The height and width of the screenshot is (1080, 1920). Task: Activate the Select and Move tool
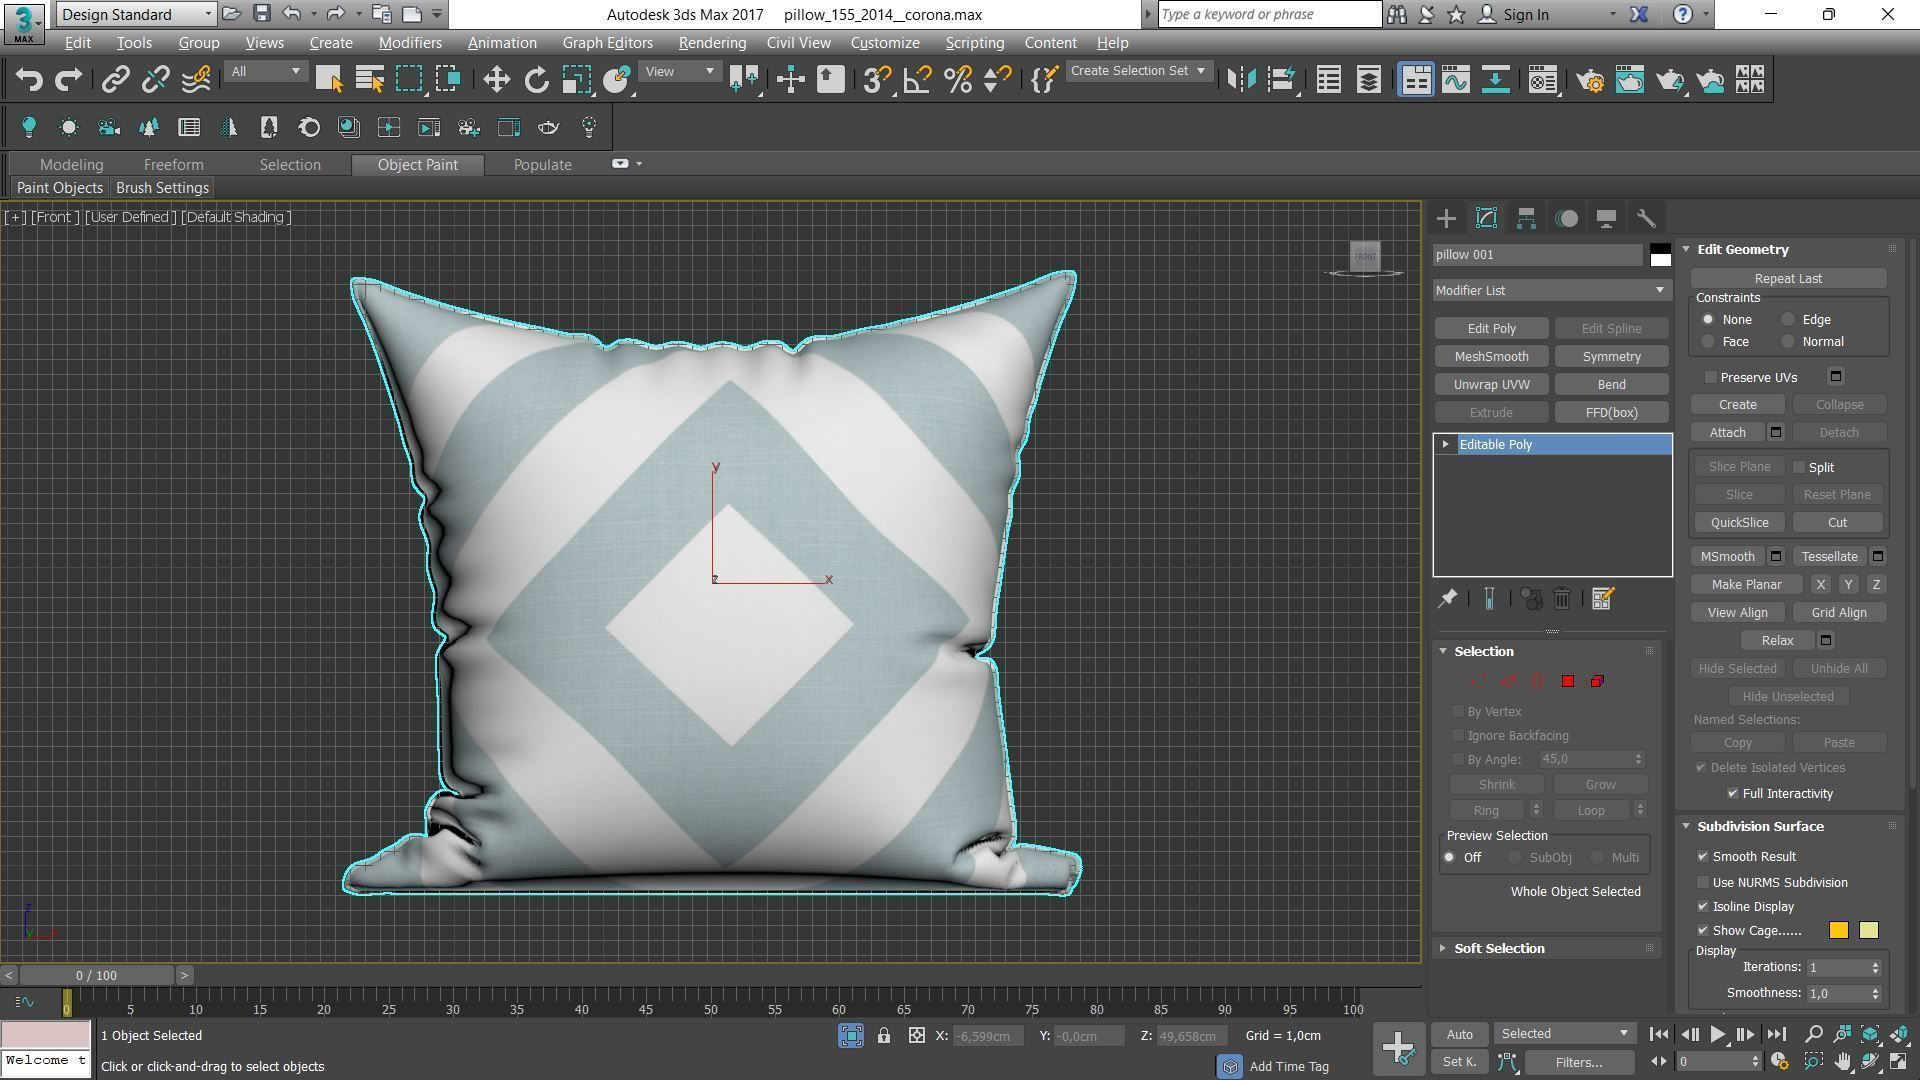point(496,80)
